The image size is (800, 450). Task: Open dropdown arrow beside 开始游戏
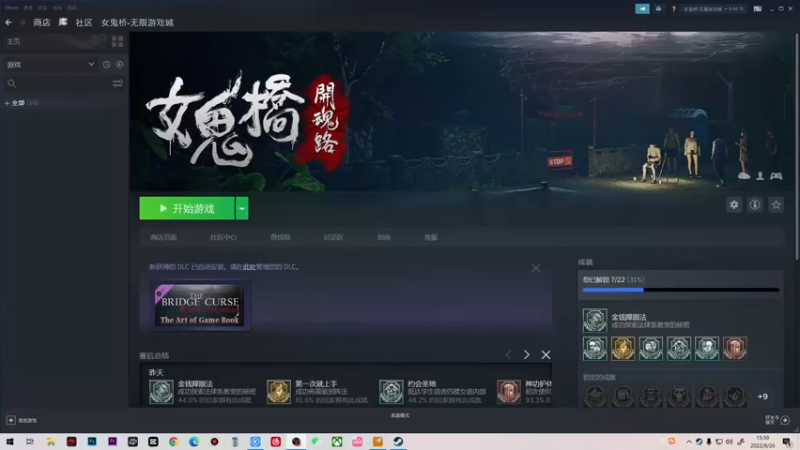[242, 208]
